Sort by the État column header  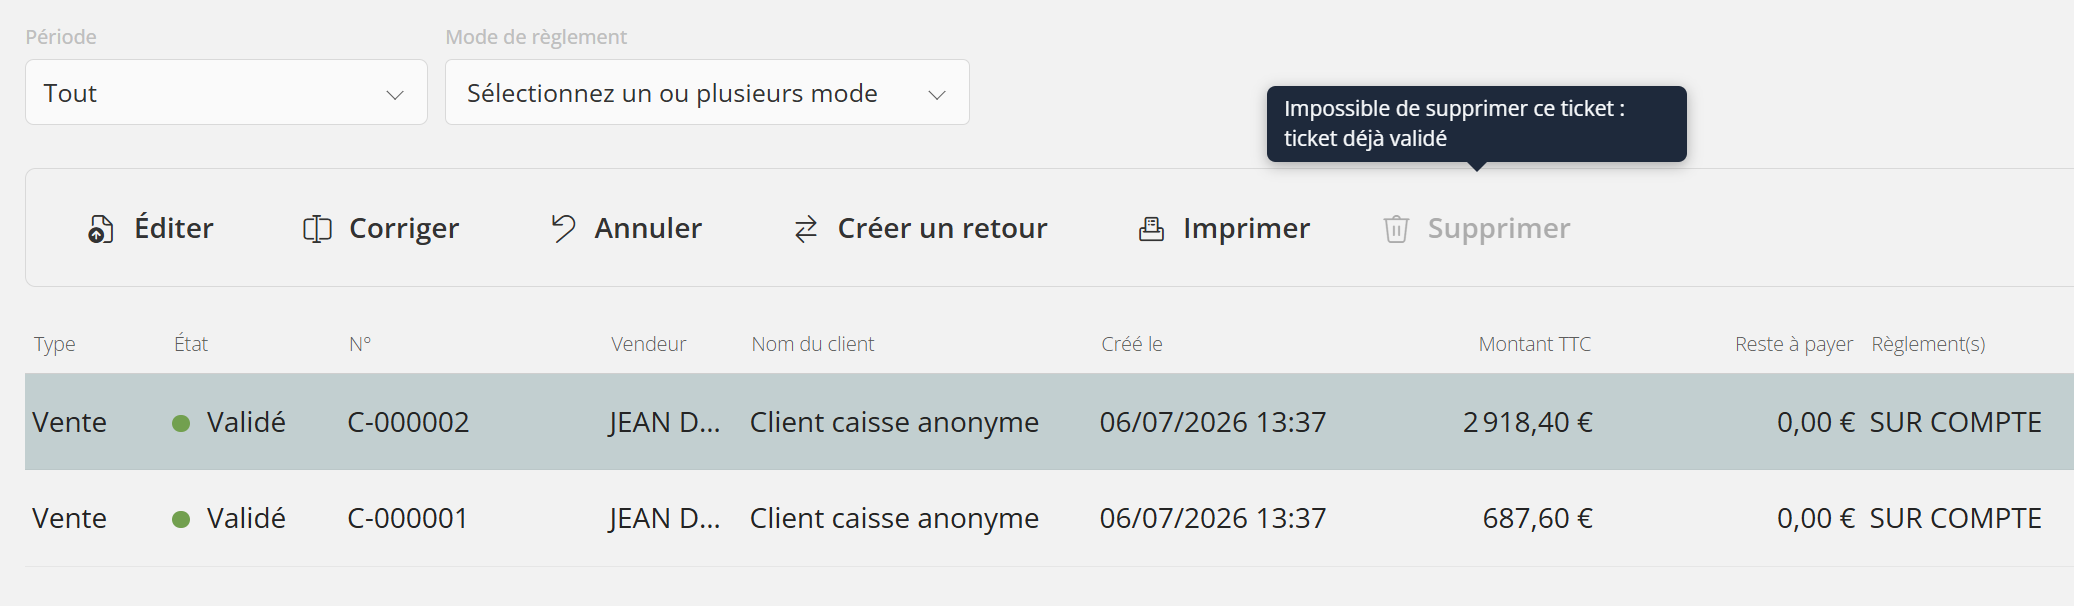[191, 343]
